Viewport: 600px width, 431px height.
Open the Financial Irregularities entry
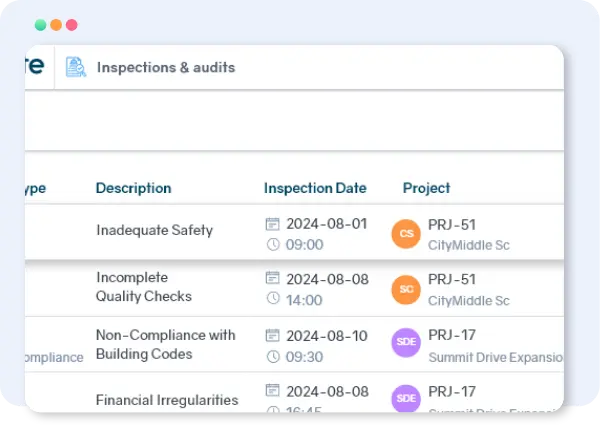tap(167, 400)
